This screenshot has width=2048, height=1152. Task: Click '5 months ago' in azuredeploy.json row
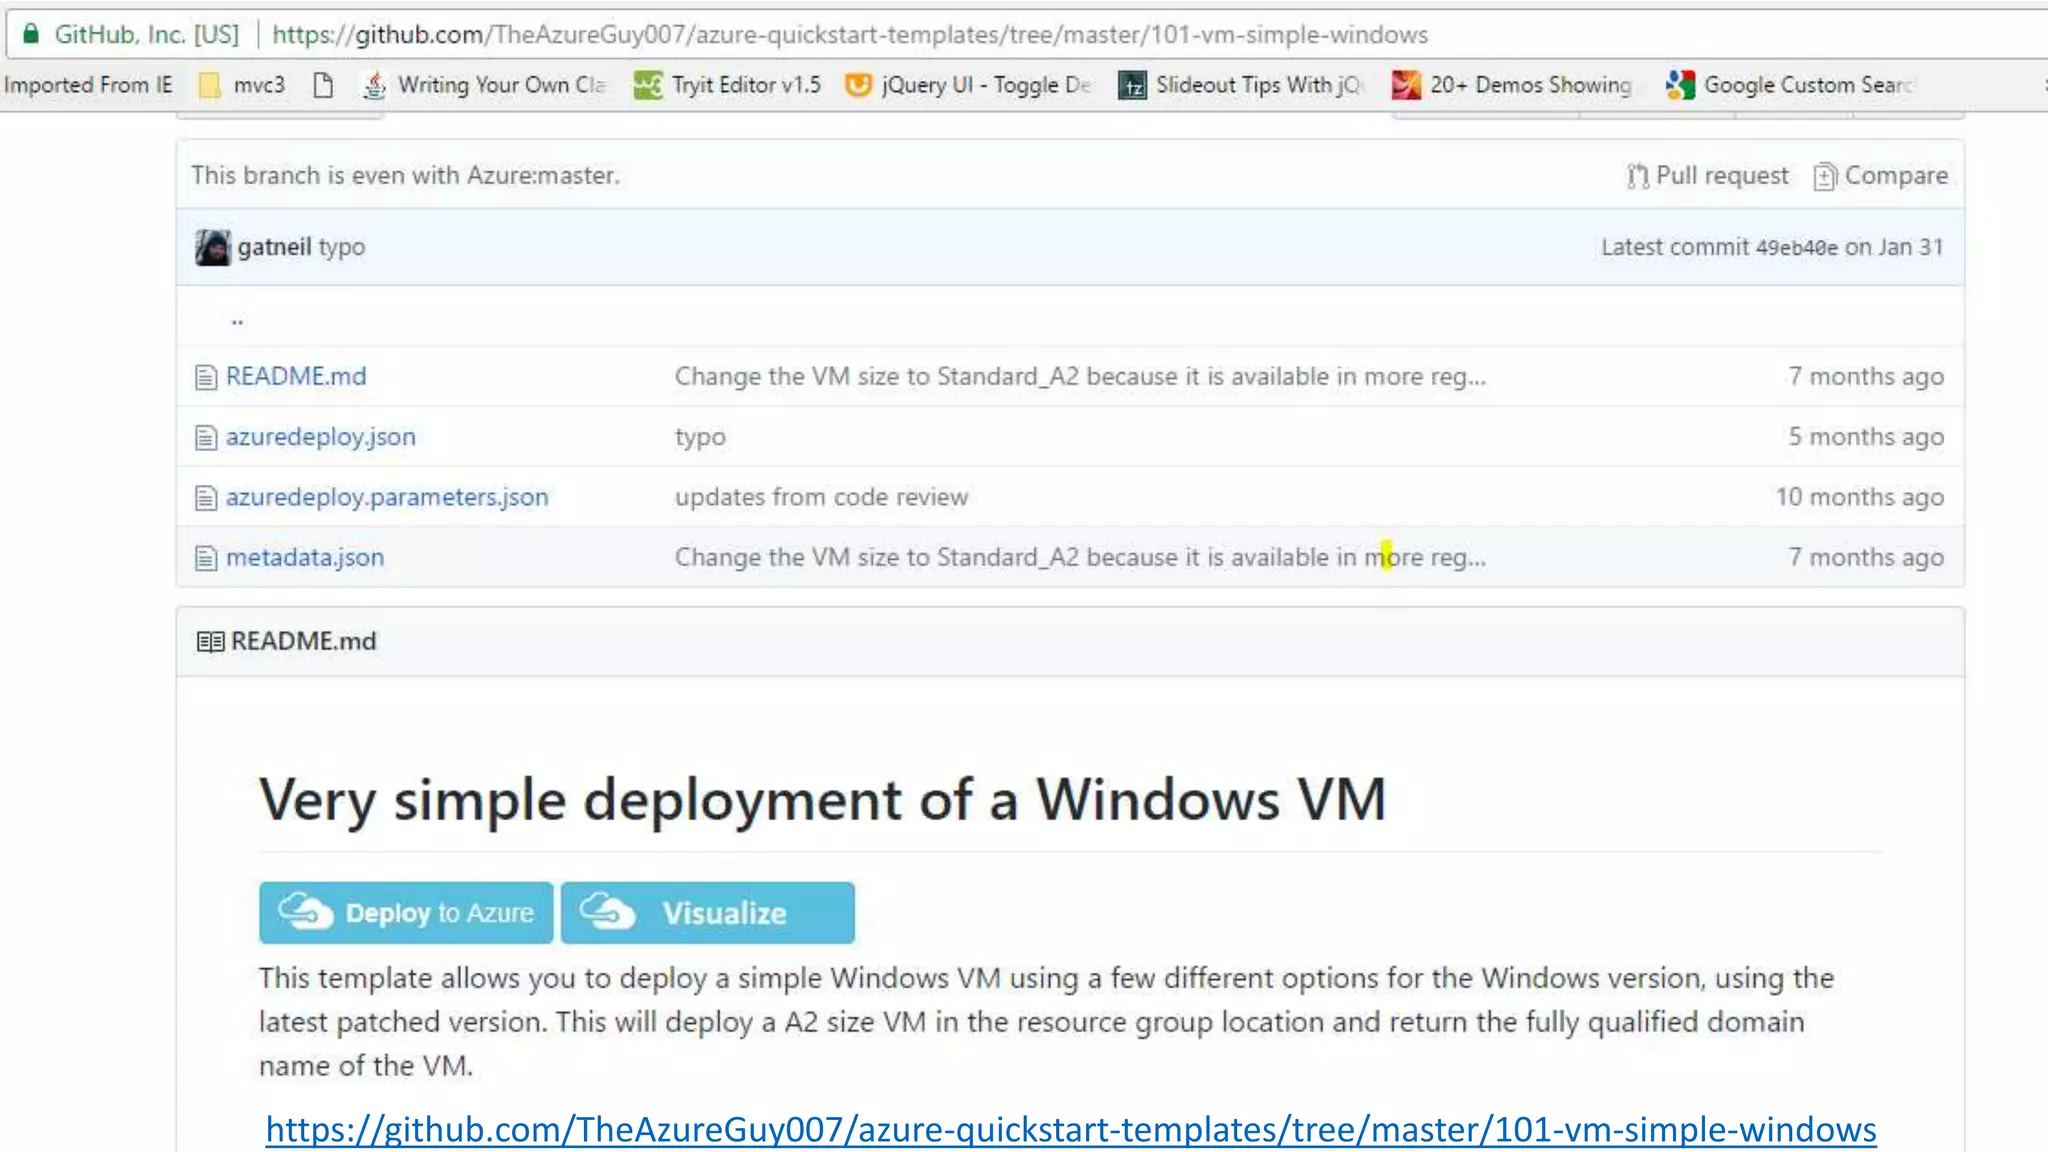coord(1866,436)
